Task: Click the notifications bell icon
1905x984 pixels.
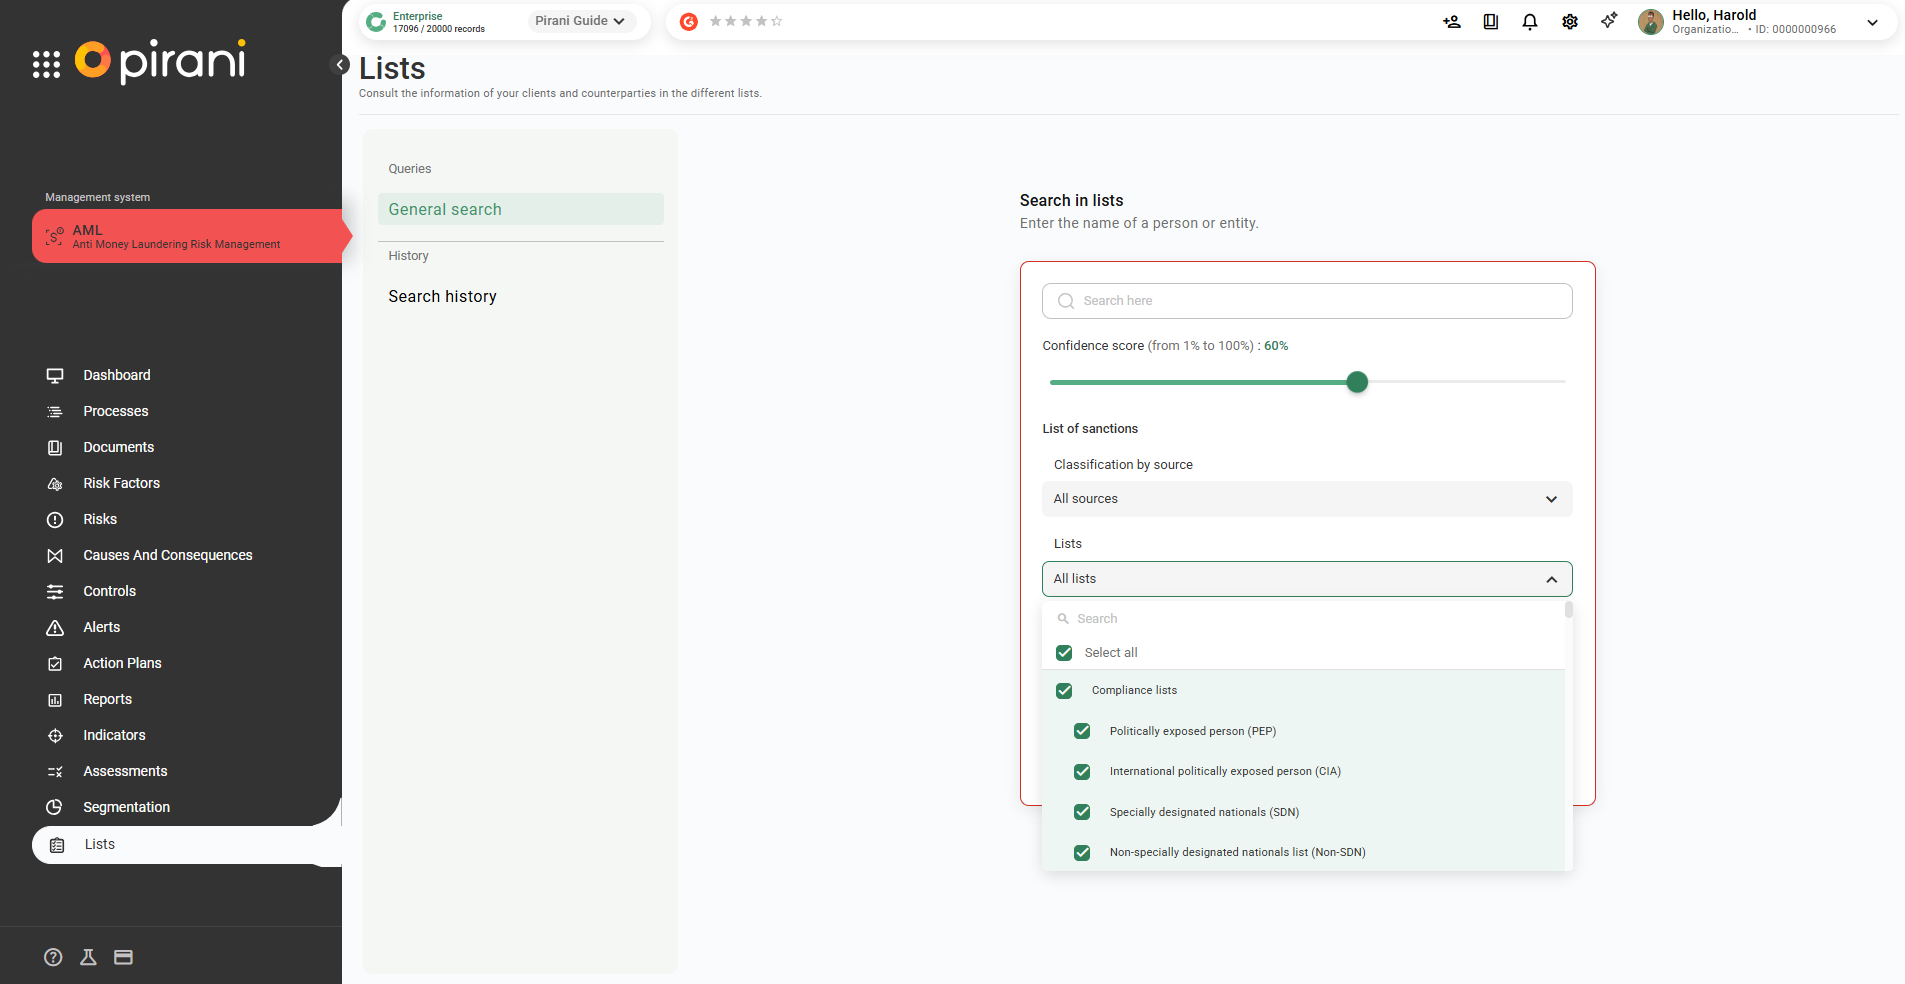Action: tap(1529, 22)
